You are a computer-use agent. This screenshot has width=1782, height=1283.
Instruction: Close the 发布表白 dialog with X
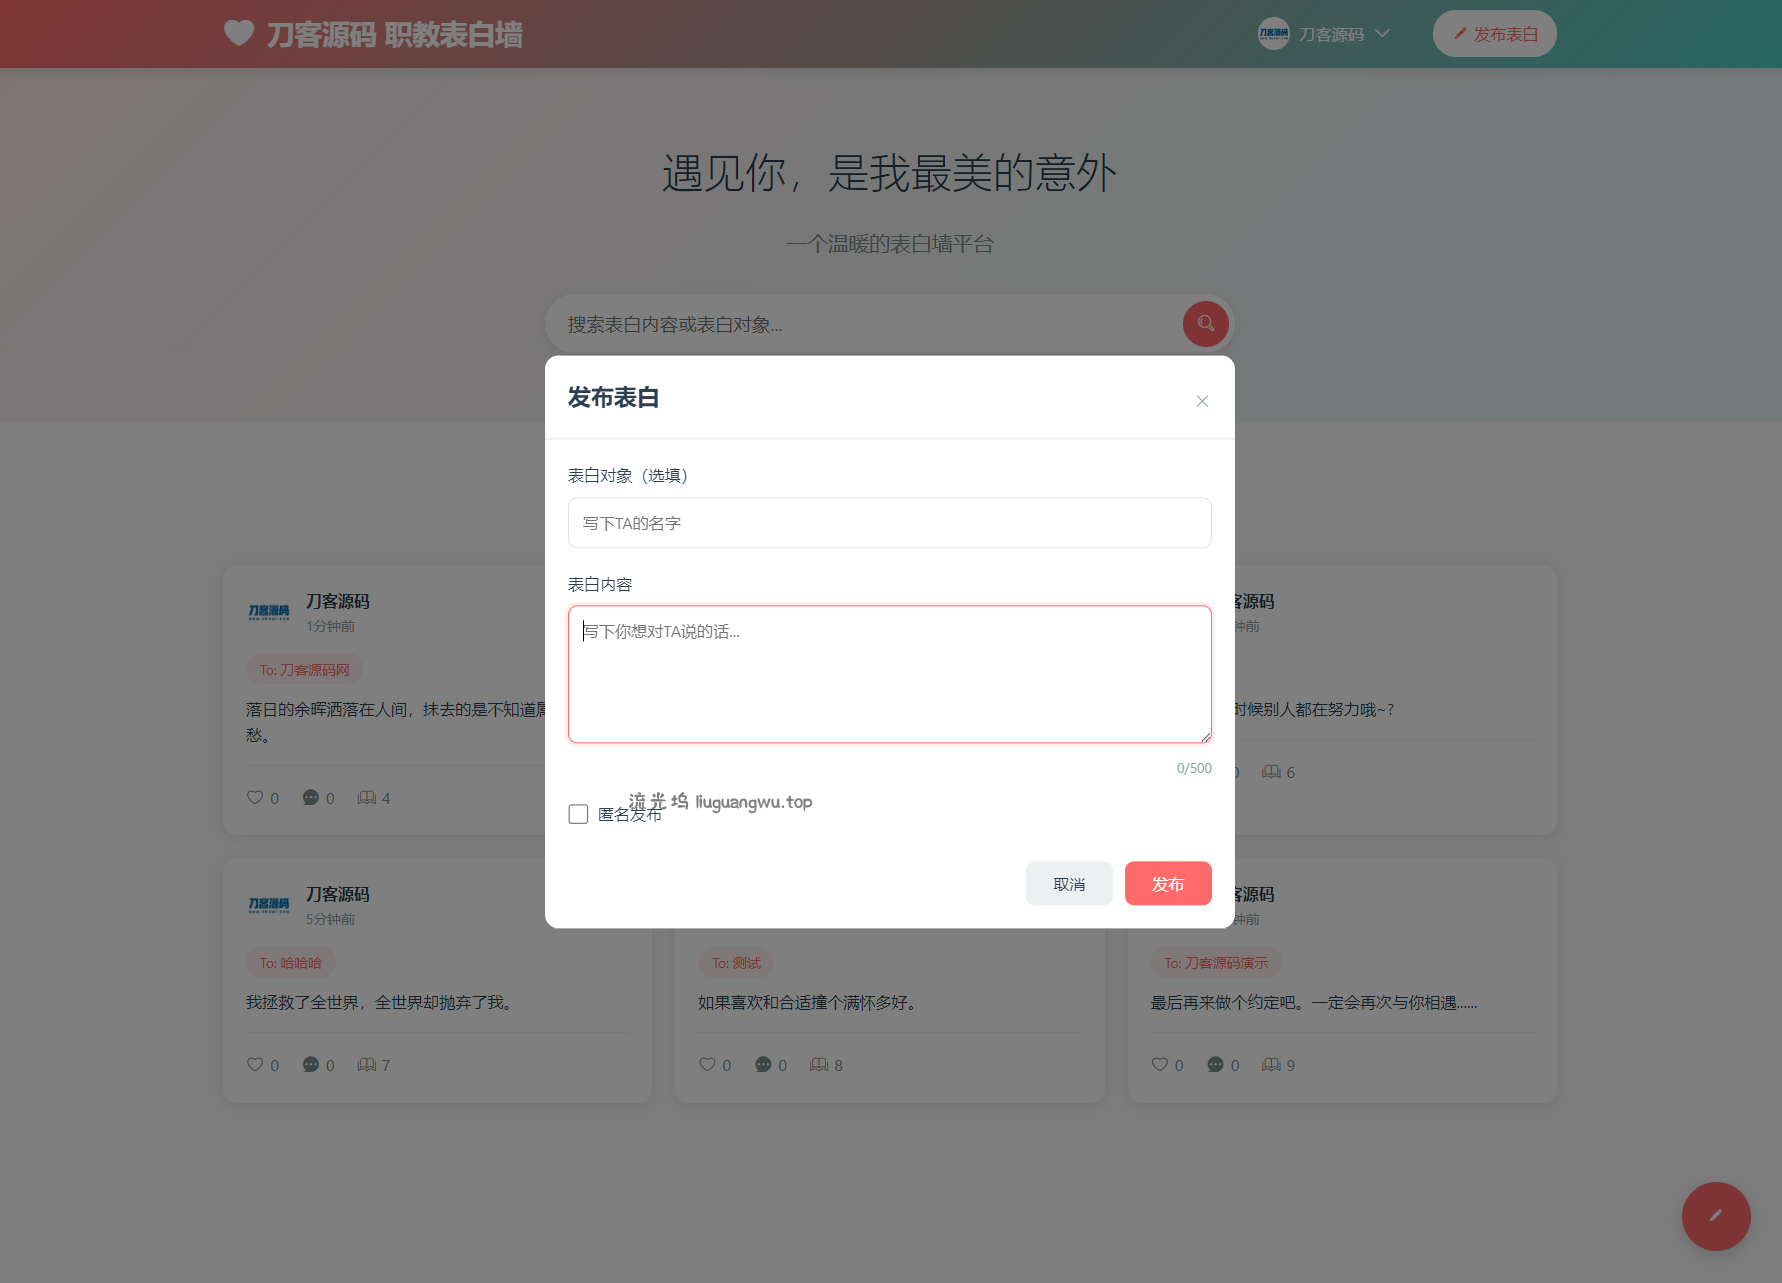(1202, 401)
